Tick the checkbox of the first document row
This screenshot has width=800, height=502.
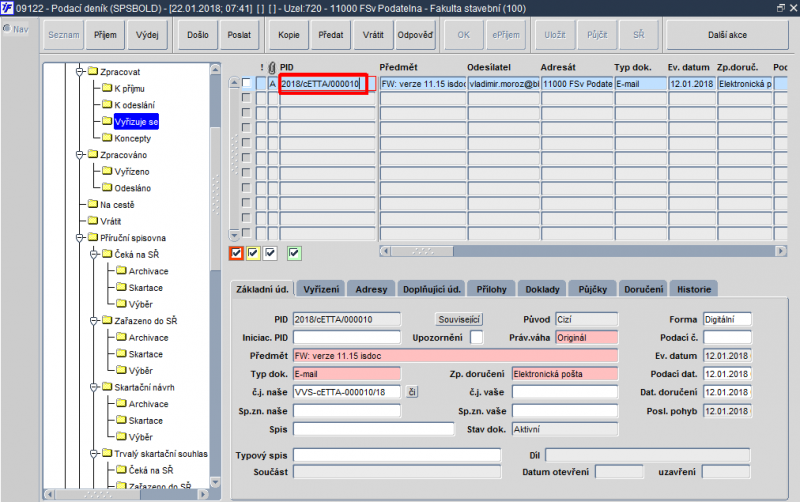[246, 83]
